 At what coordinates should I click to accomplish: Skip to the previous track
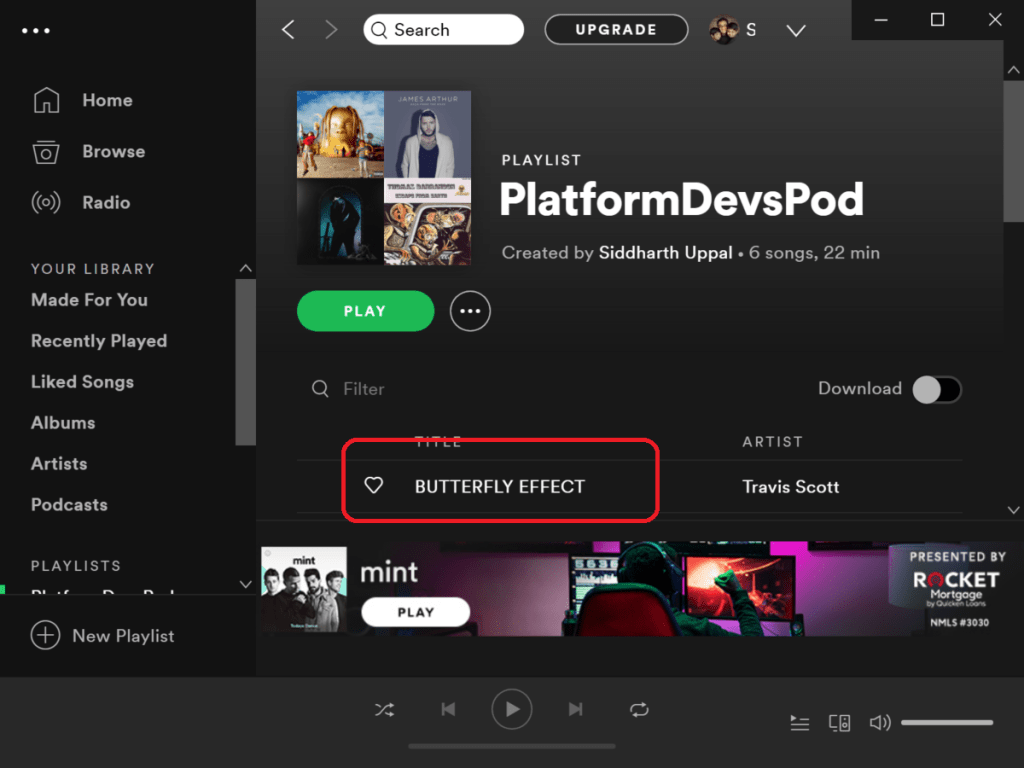(x=448, y=710)
